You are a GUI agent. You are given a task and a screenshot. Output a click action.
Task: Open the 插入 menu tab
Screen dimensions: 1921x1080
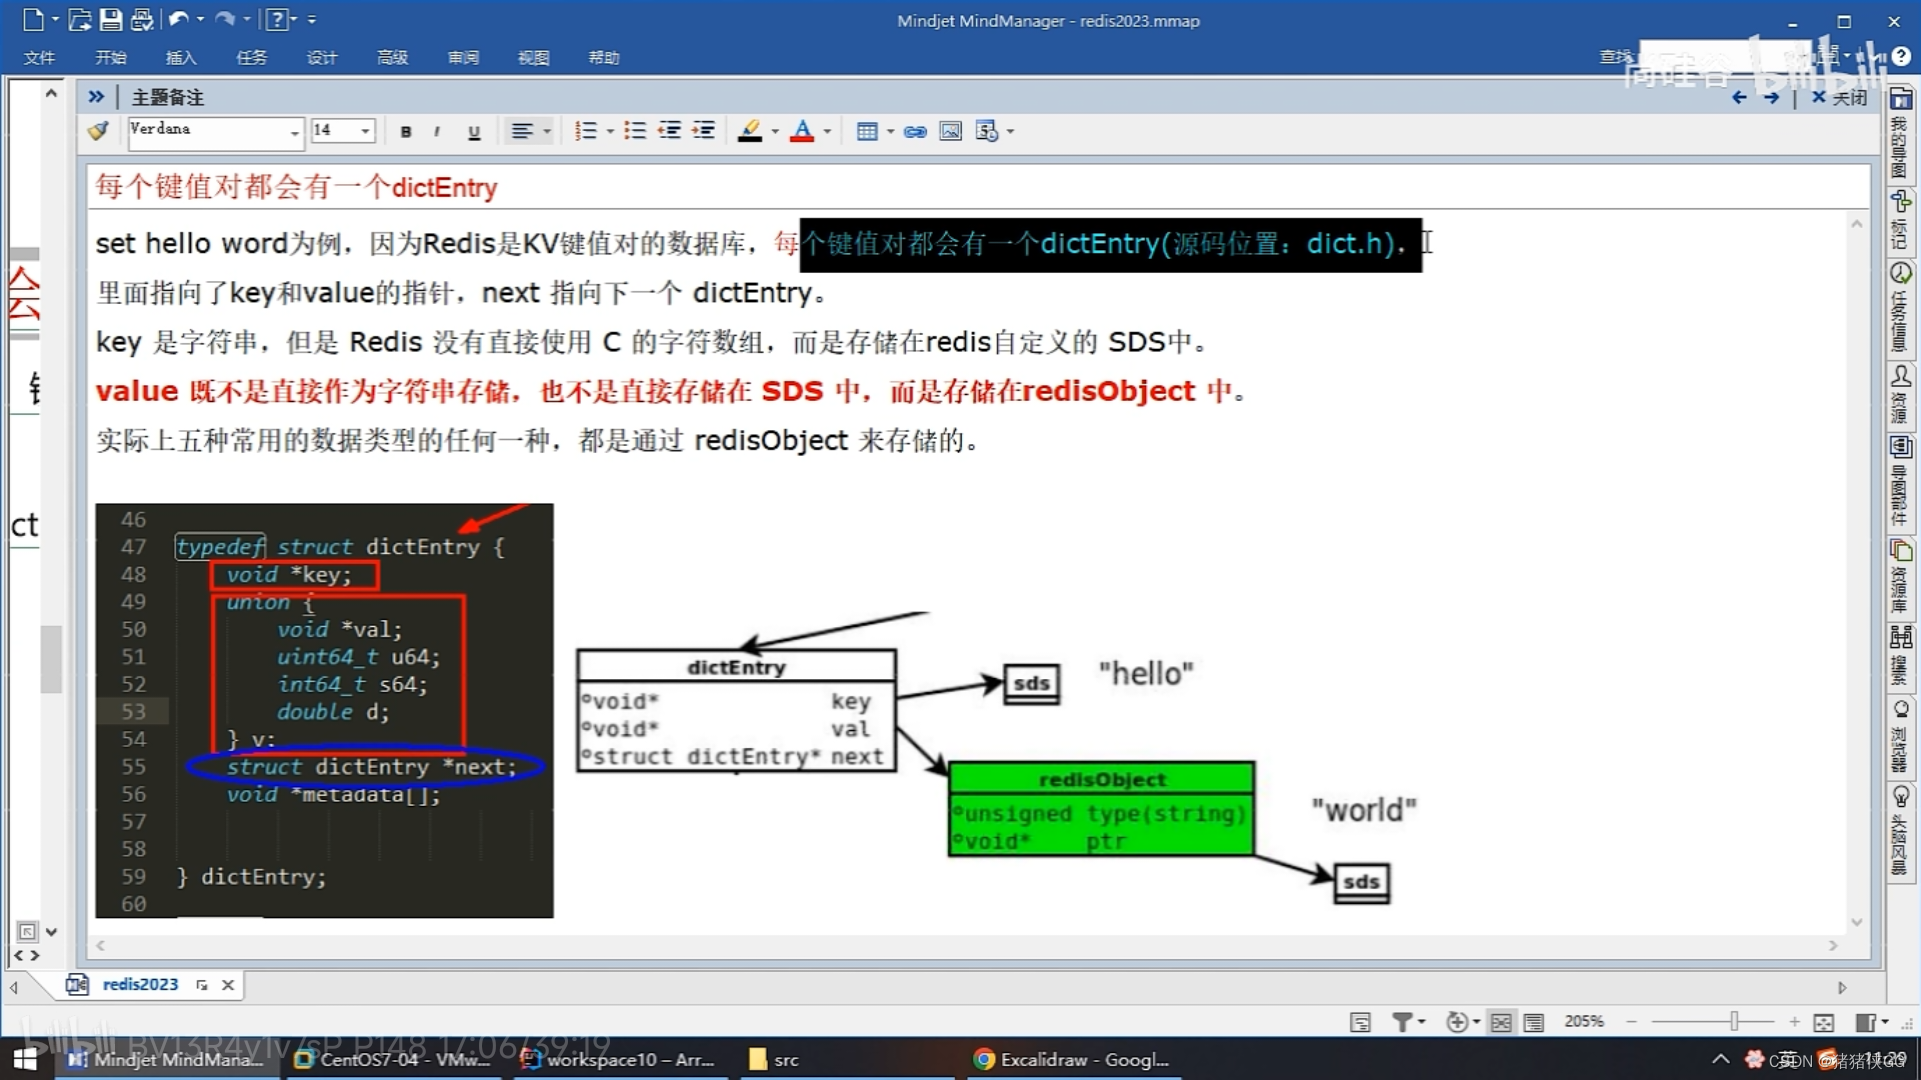(181, 58)
